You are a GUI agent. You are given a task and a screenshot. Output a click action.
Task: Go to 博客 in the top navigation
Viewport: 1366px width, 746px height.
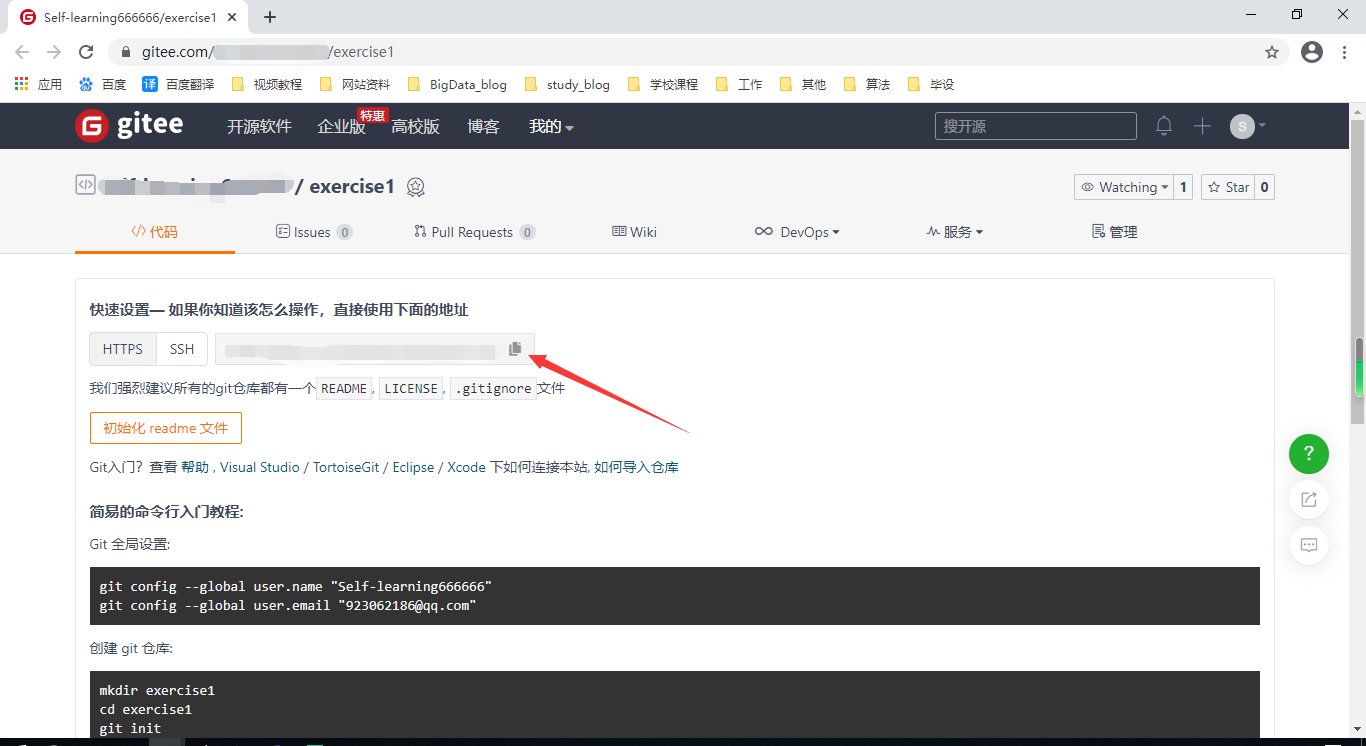coord(483,127)
